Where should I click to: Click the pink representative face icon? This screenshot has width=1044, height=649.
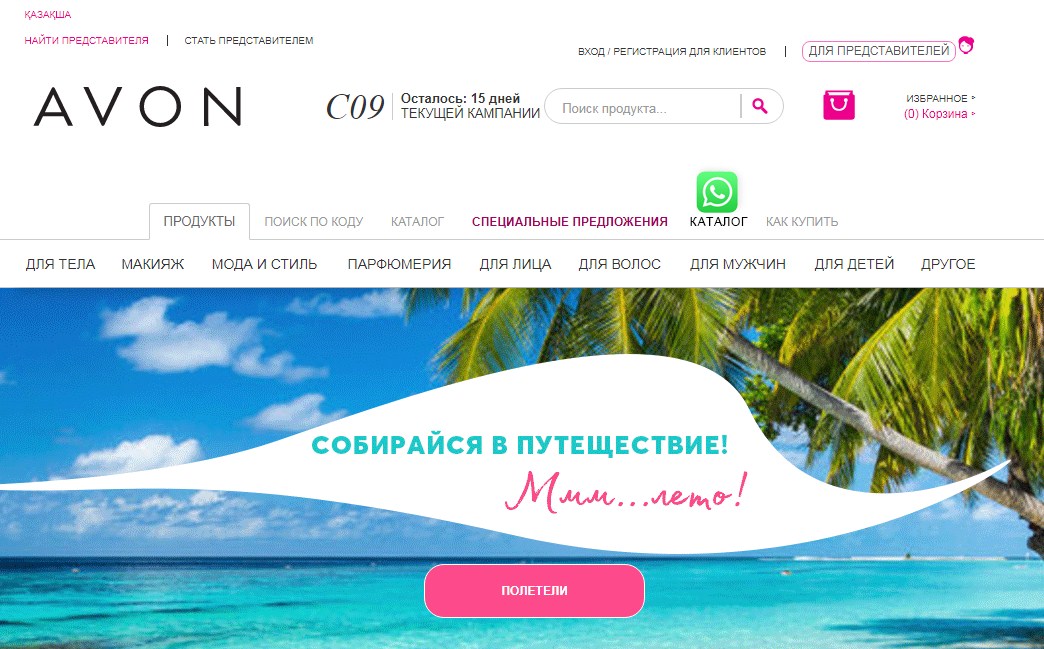[966, 45]
